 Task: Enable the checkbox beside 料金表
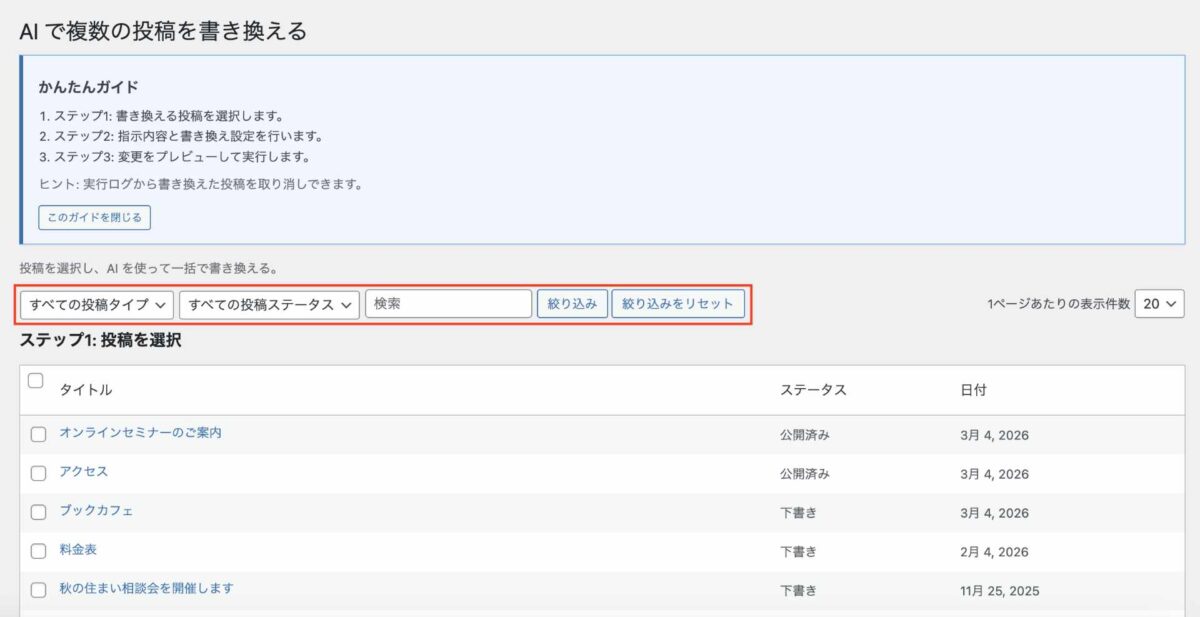pyautogui.click(x=38, y=551)
